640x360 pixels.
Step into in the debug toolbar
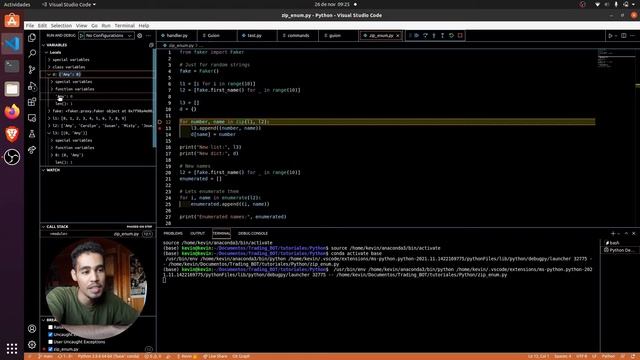[434, 36]
